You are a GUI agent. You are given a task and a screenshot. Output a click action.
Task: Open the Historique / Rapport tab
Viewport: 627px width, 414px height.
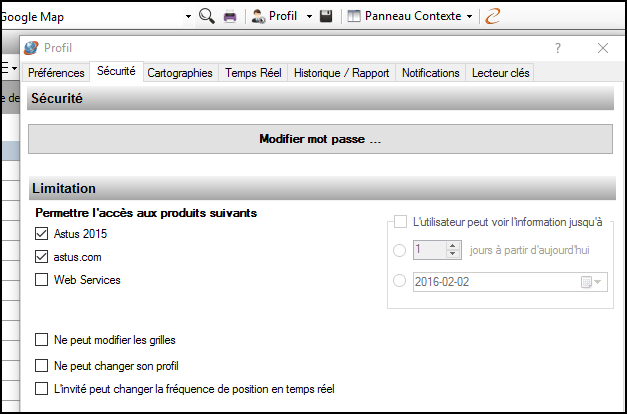343,73
